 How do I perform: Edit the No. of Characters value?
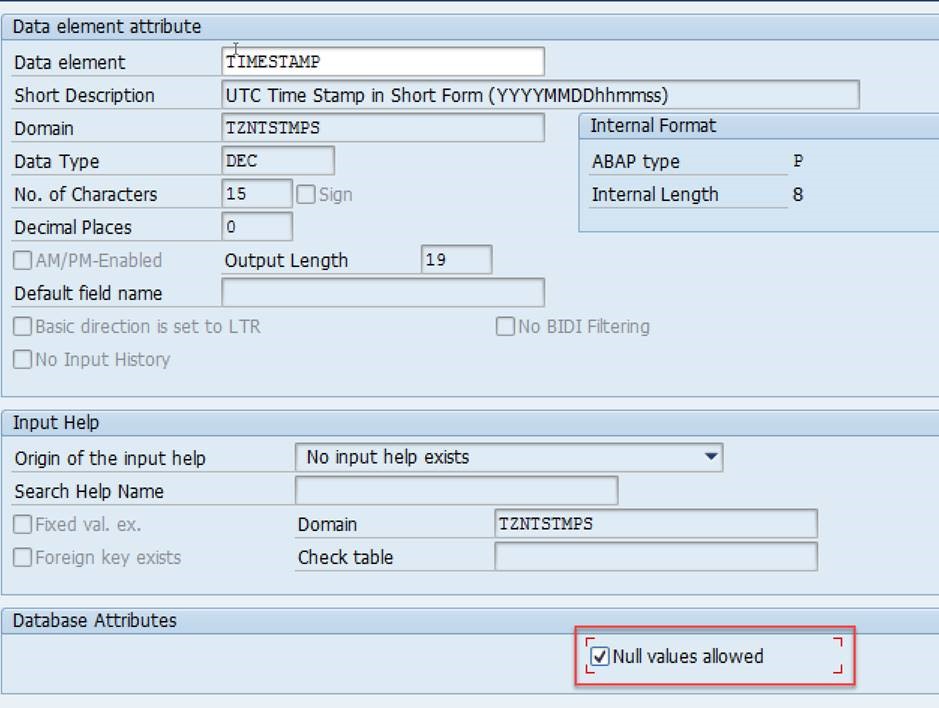pyautogui.click(x=255, y=193)
